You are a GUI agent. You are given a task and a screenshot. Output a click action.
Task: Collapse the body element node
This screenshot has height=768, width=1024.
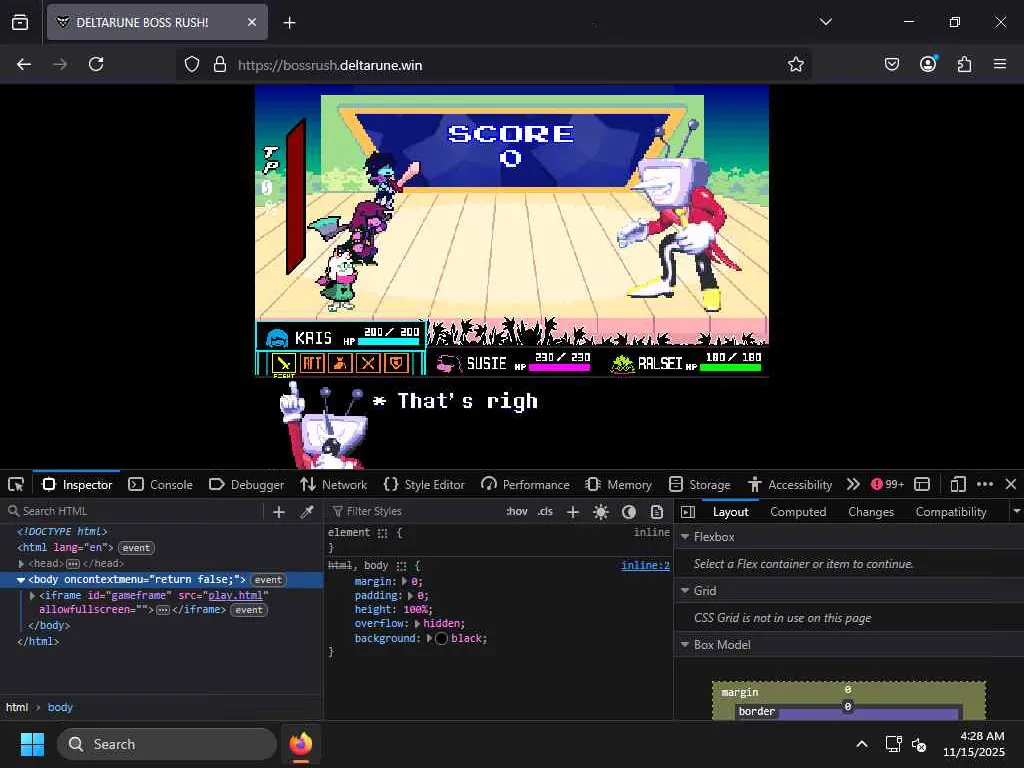[x=21, y=580]
